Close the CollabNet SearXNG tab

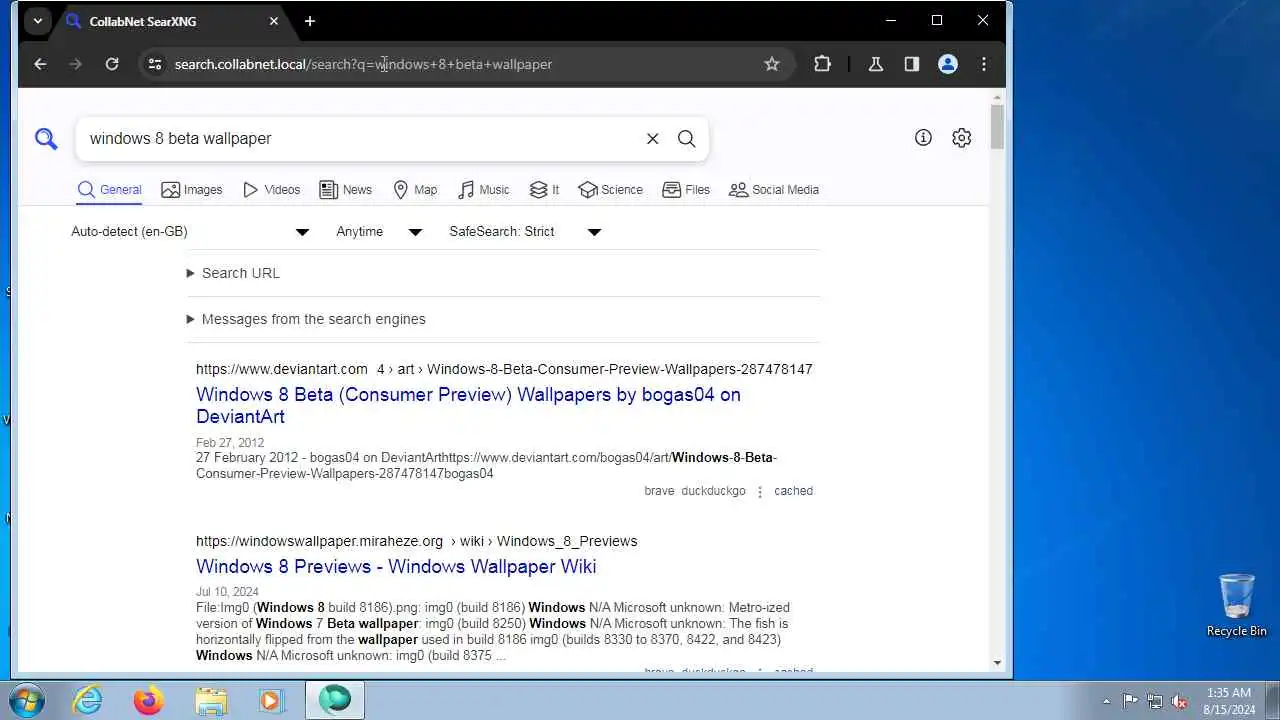[274, 21]
